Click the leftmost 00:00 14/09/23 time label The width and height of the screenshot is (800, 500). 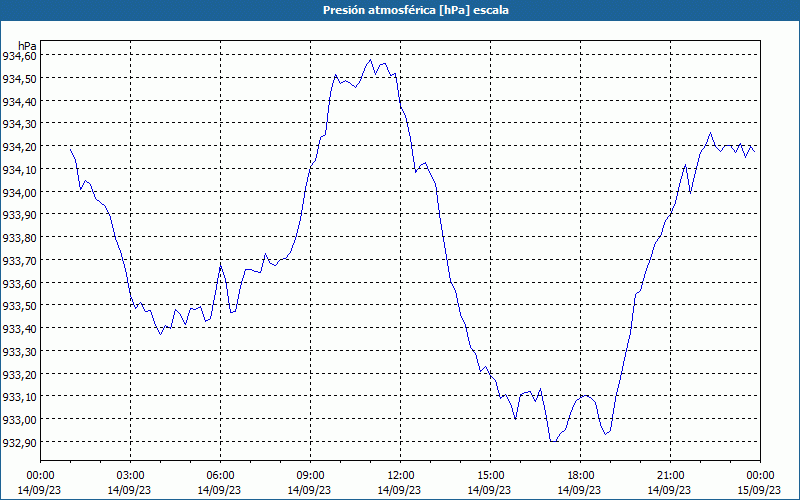pos(40,482)
